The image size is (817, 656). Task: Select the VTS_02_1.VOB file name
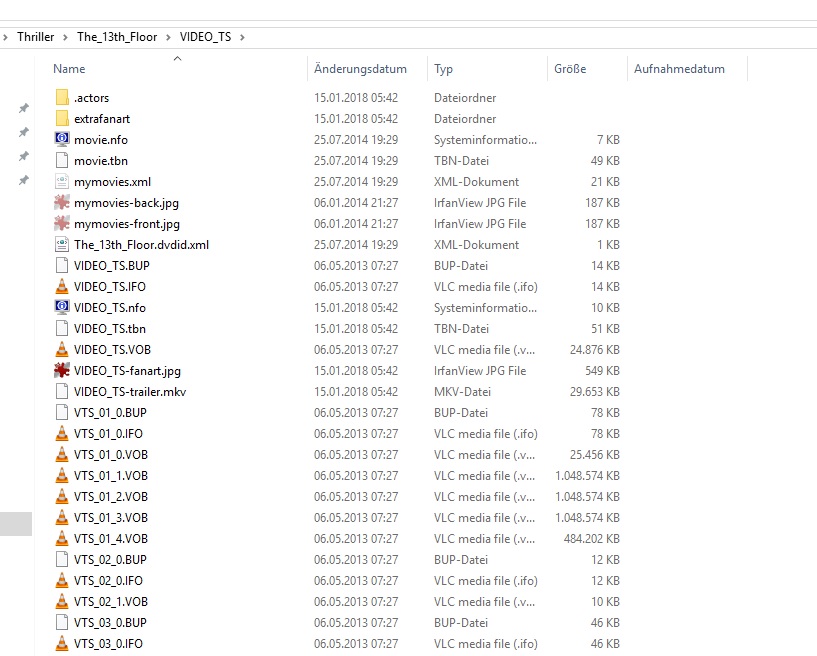[110, 601]
